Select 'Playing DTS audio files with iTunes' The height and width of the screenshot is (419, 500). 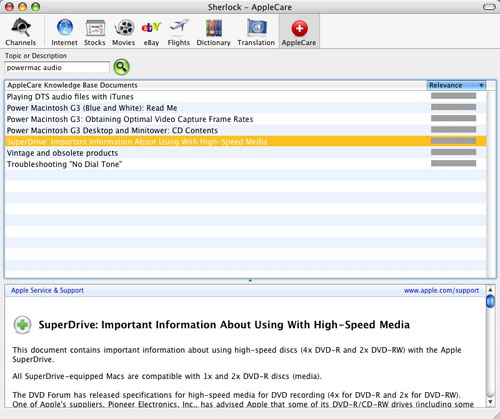point(245,97)
